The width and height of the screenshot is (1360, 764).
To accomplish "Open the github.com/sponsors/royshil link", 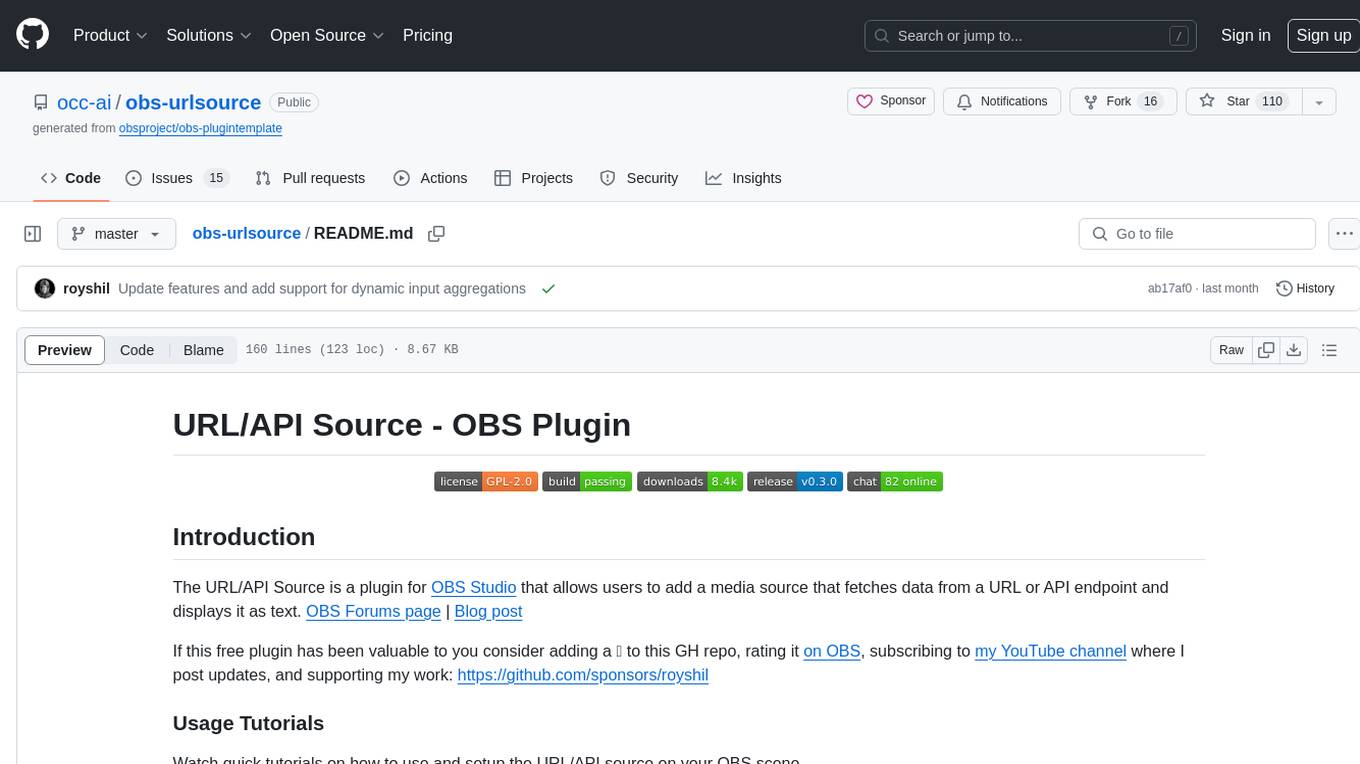I will click(x=583, y=675).
